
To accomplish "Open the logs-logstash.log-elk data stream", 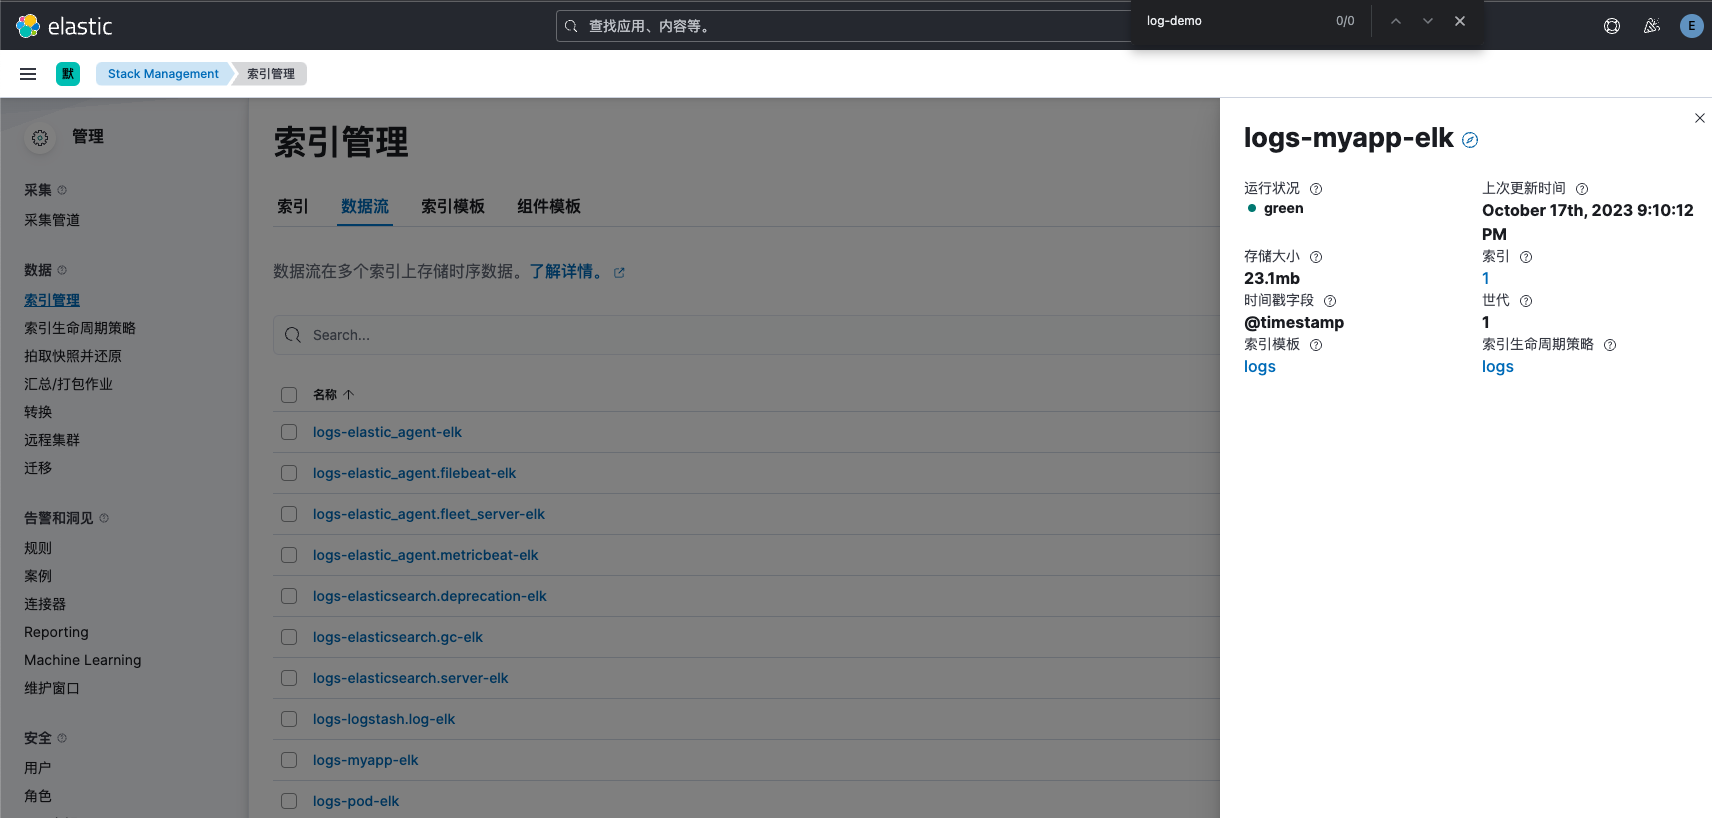I will click(384, 719).
